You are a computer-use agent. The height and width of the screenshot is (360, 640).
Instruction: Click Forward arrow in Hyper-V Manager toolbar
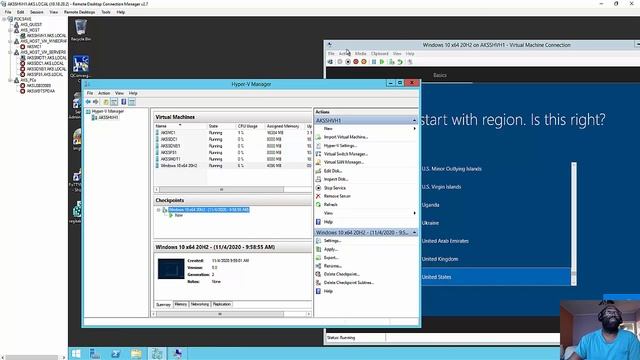coord(96,102)
